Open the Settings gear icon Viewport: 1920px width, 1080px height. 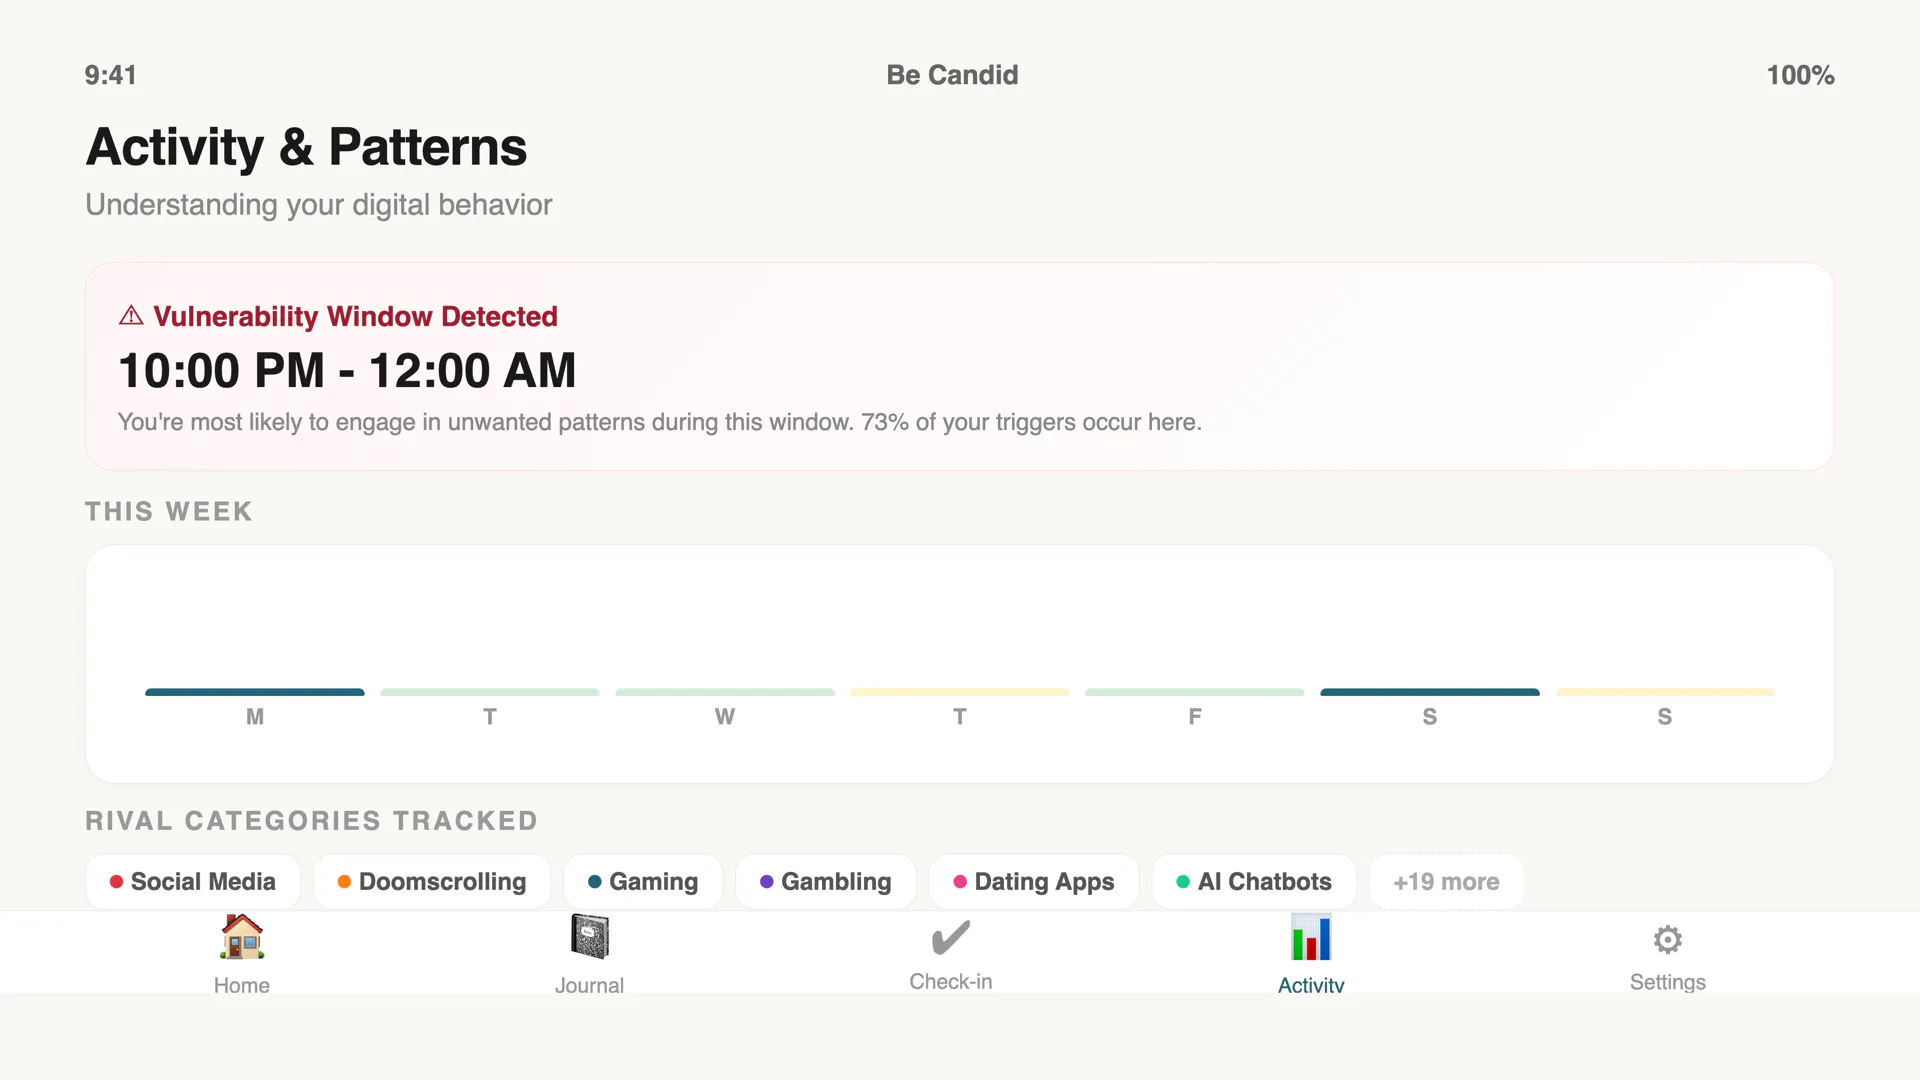(1668, 940)
